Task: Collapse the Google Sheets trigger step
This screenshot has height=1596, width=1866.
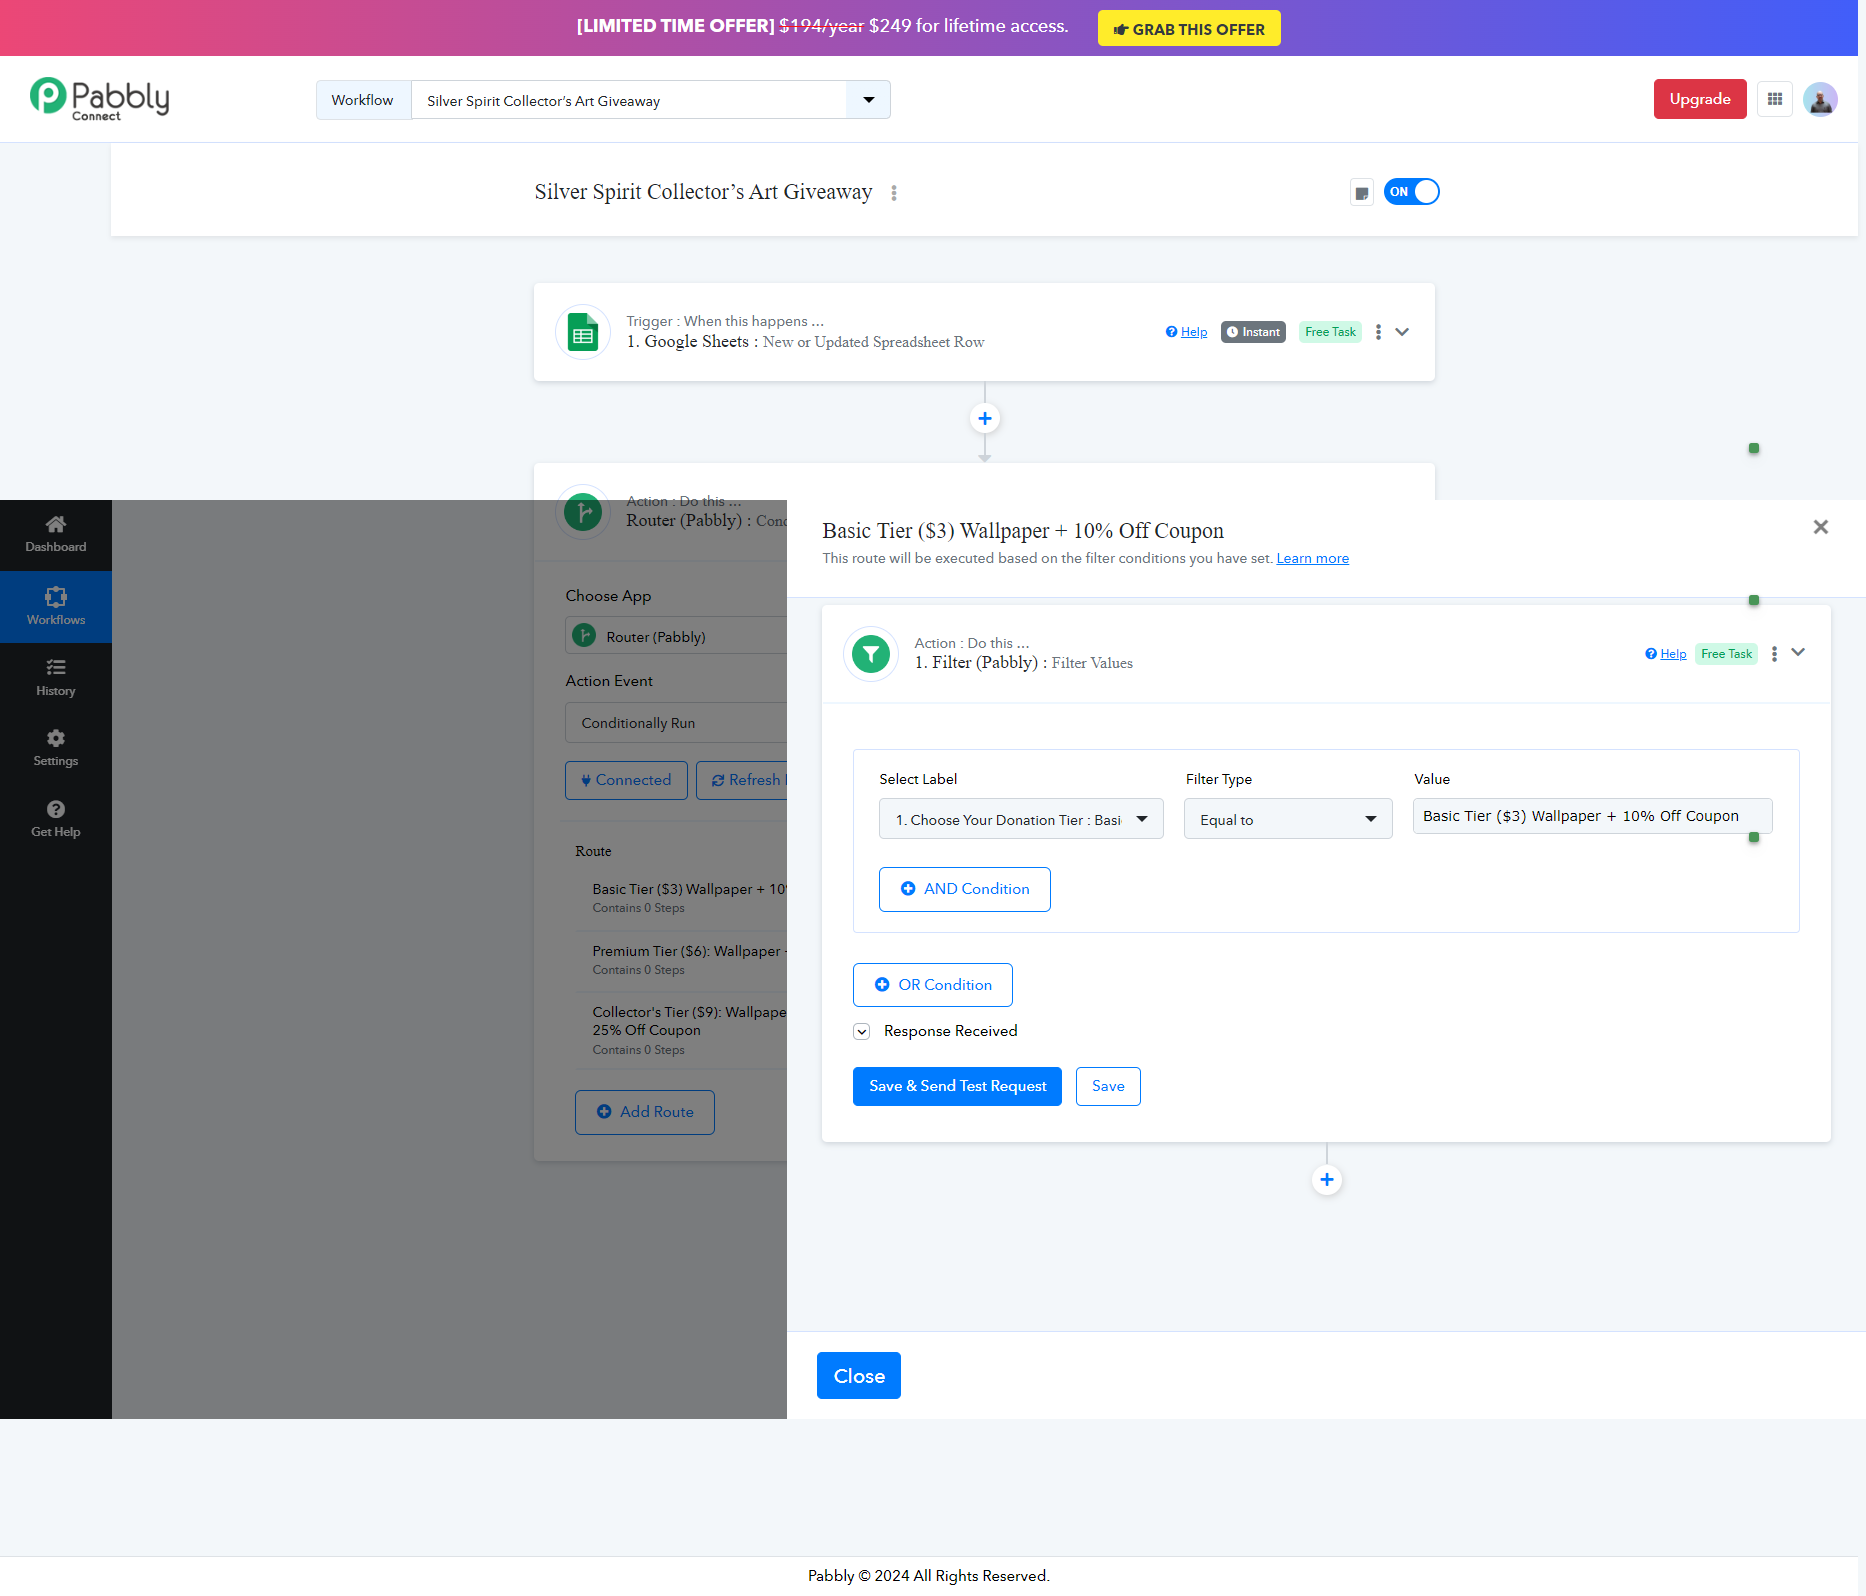Action: click(x=1402, y=332)
